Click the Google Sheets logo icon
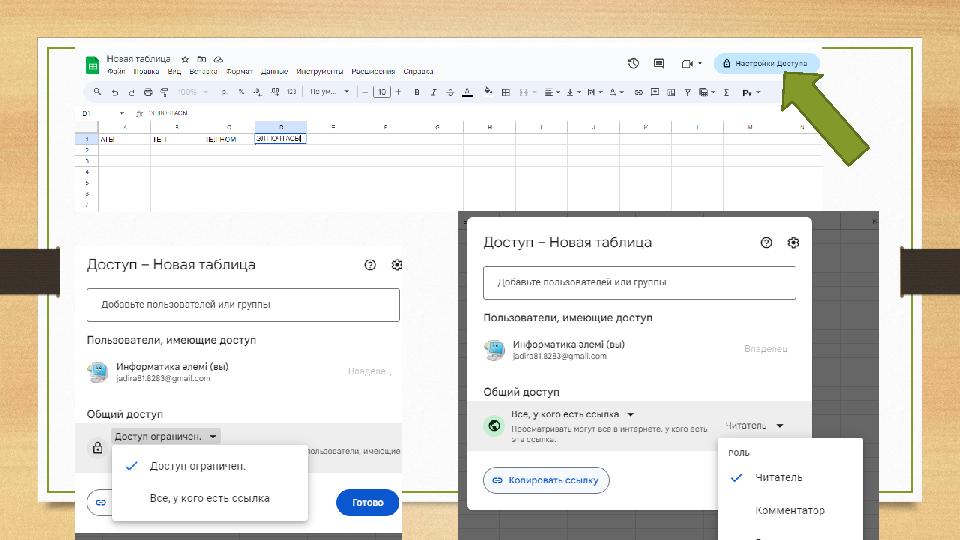 92,65
